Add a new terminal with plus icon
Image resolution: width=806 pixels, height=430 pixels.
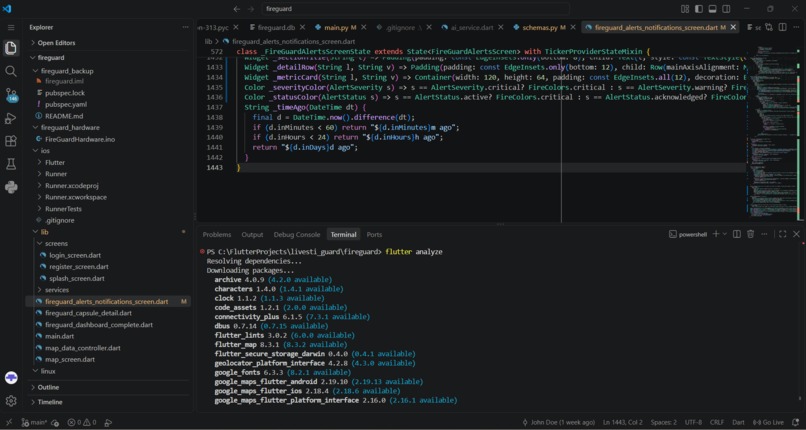point(716,234)
